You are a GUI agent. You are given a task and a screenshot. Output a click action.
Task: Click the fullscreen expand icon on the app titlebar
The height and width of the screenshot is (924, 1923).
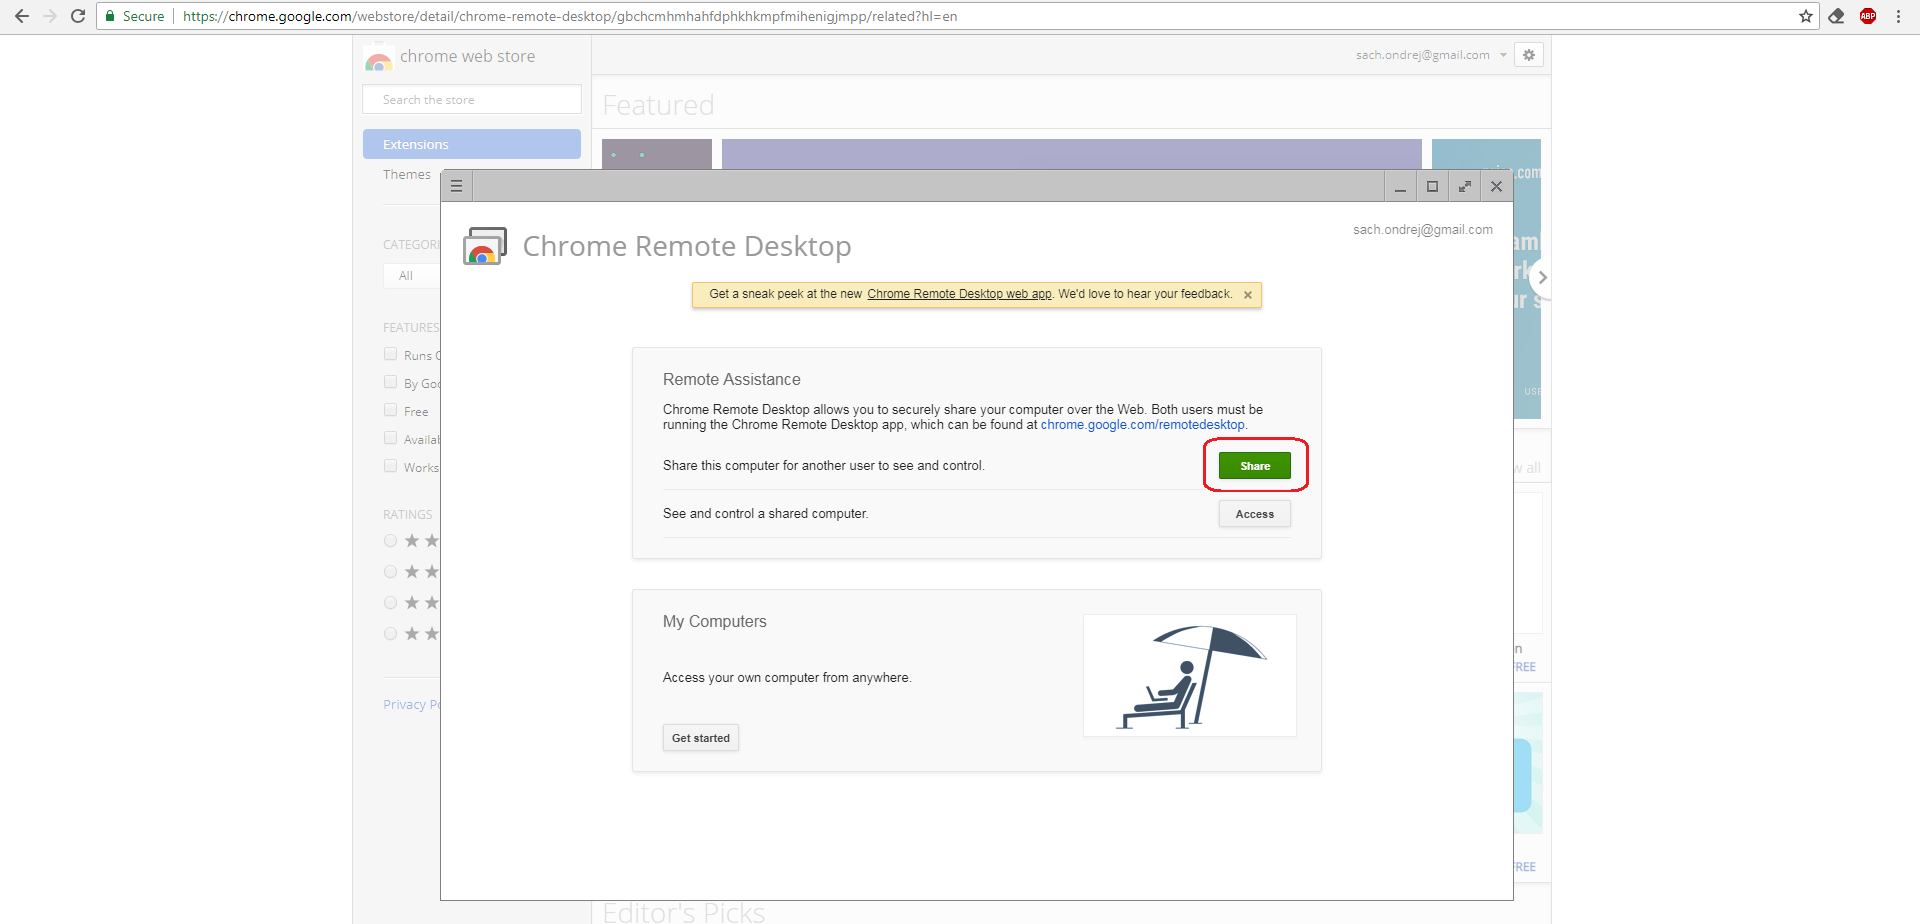[1464, 186]
